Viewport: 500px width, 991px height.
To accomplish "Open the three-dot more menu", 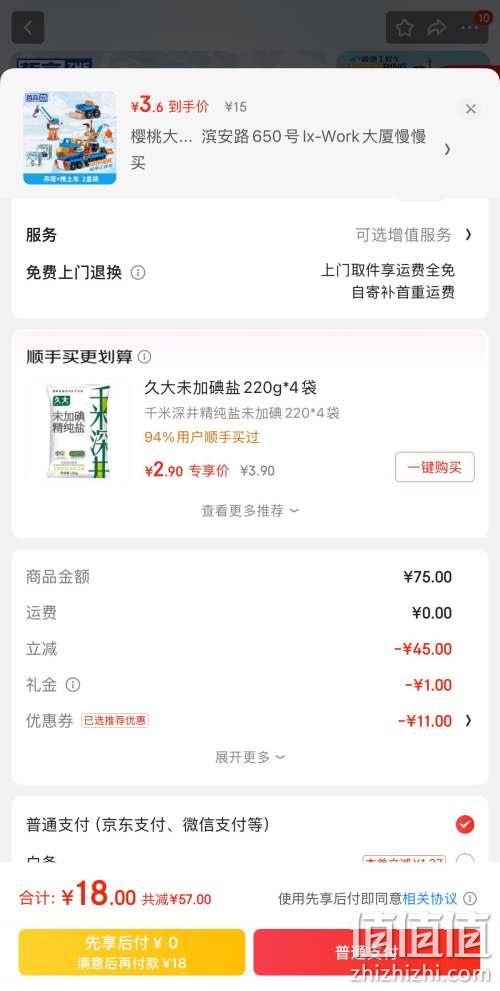I will (470, 28).
